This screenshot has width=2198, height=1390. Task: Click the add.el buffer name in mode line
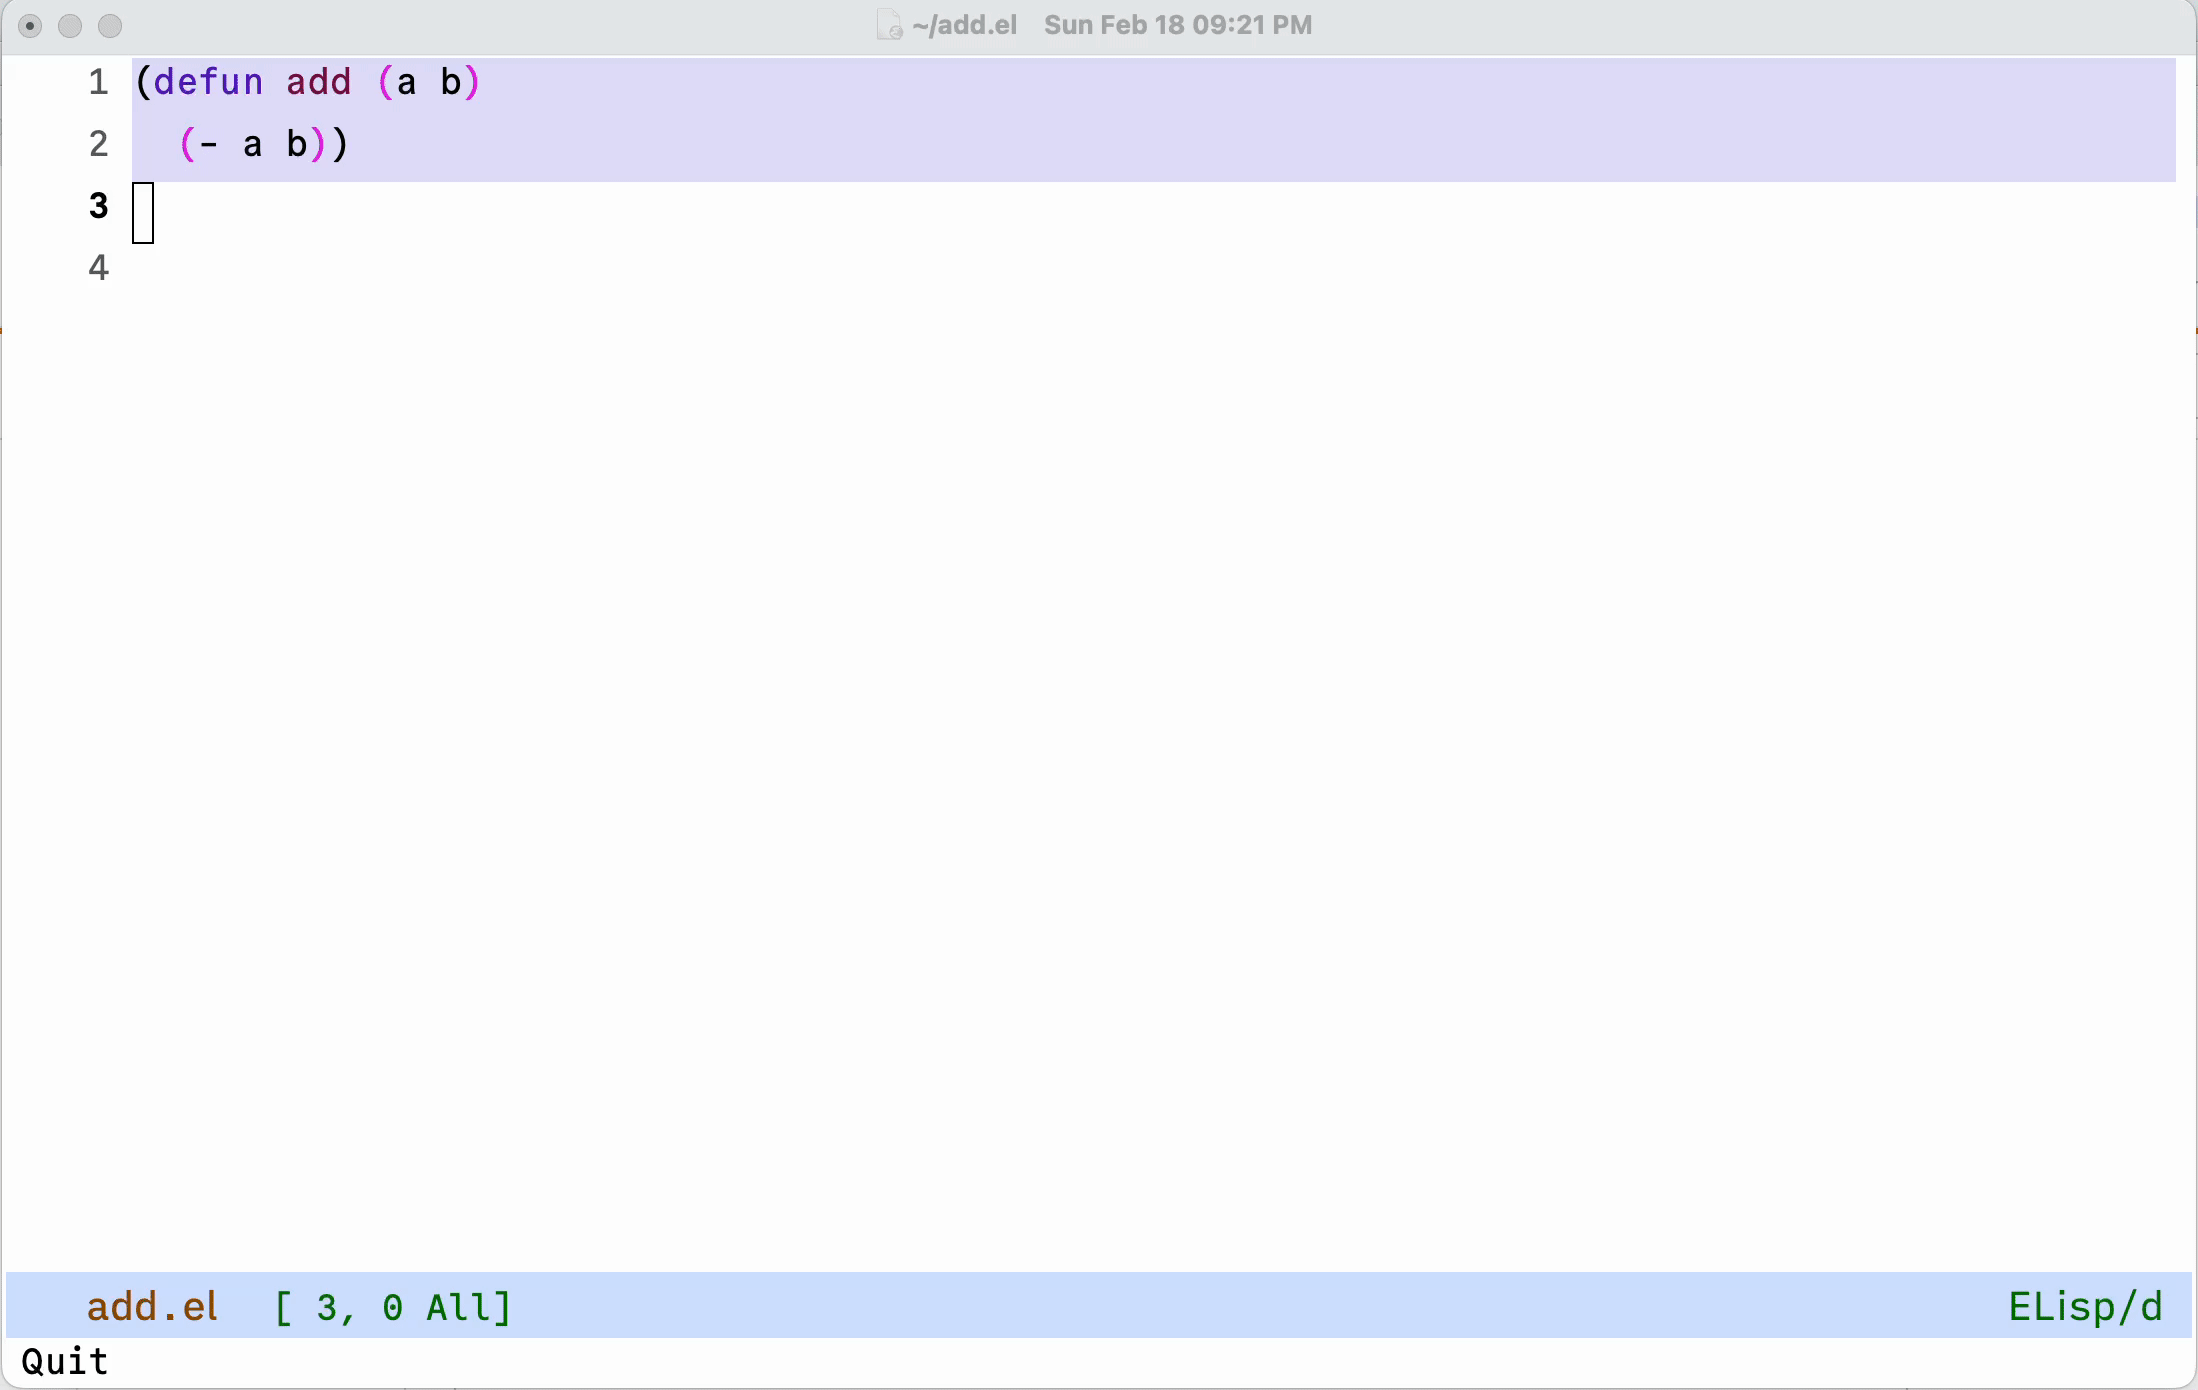pos(152,1307)
